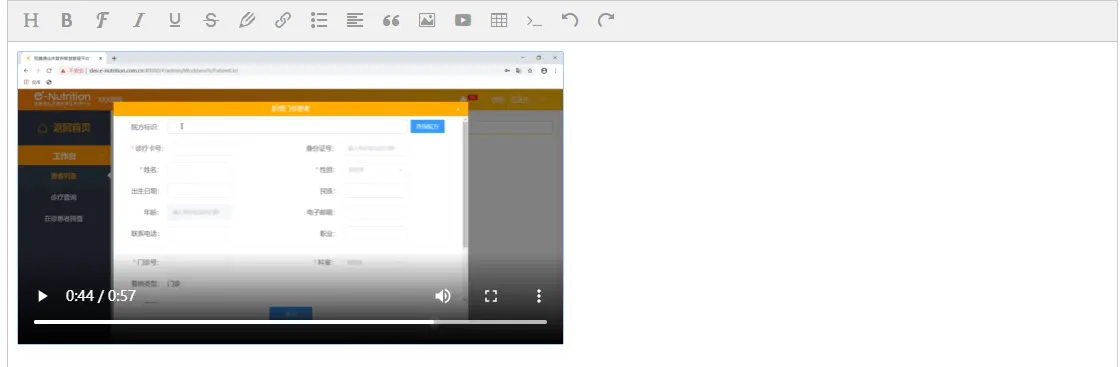Open the video more-options menu
This screenshot has width=1120, height=367.
click(x=539, y=296)
